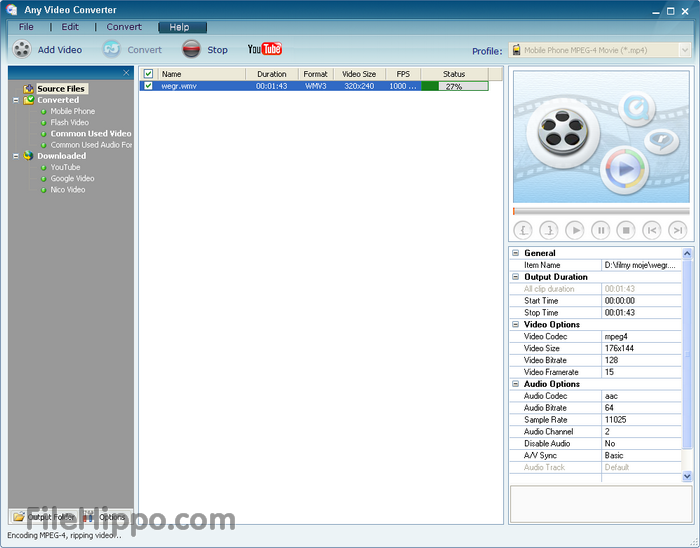Click the Add Video label
The width and height of the screenshot is (700, 548).
click(x=60, y=50)
